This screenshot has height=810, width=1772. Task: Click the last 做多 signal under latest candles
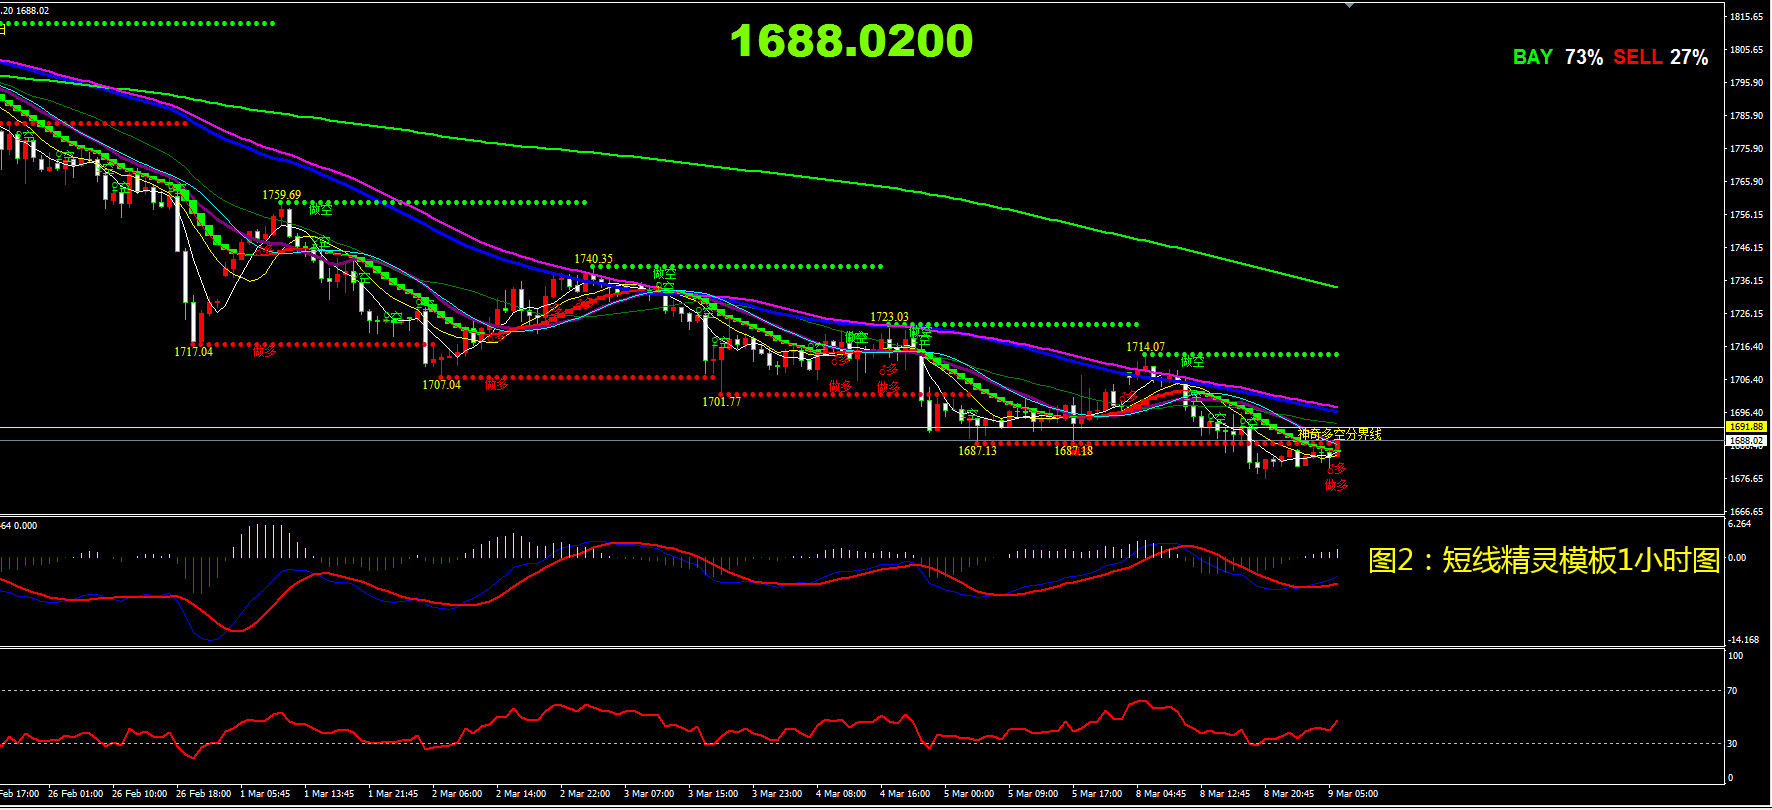1337,485
